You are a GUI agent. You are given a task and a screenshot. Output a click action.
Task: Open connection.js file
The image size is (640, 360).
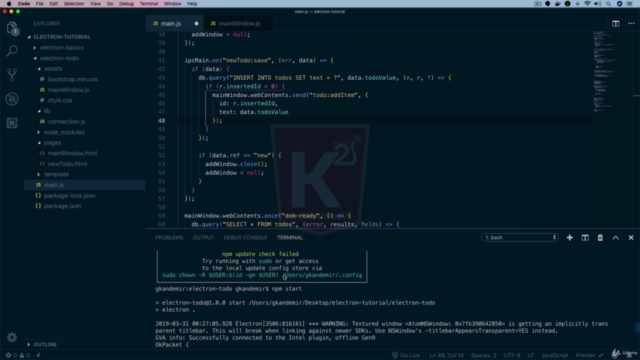pos(66,122)
